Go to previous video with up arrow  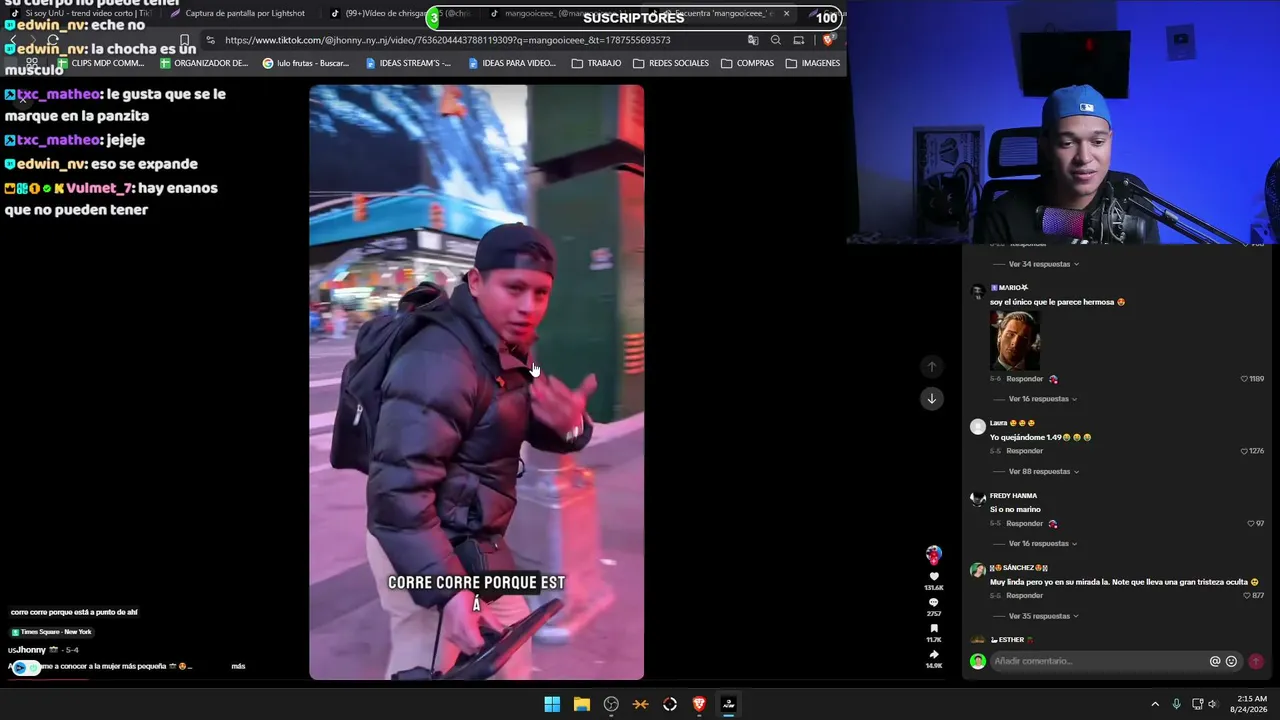coord(931,367)
